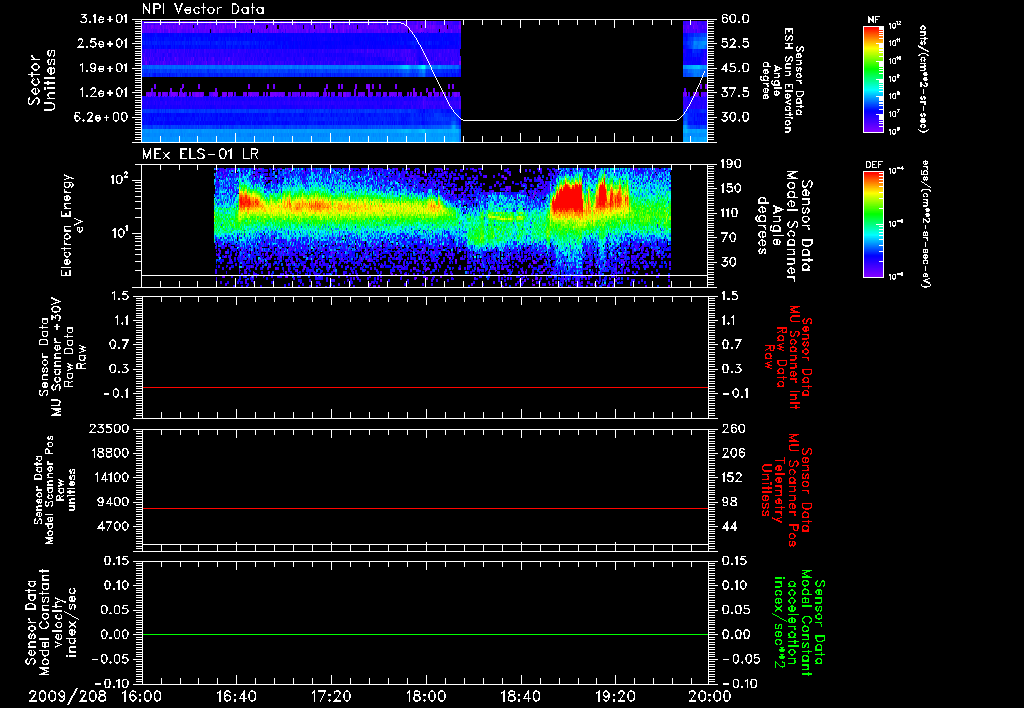Click the 16:00 time axis label
The width and height of the screenshot is (1024, 708).
pos(142,696)
